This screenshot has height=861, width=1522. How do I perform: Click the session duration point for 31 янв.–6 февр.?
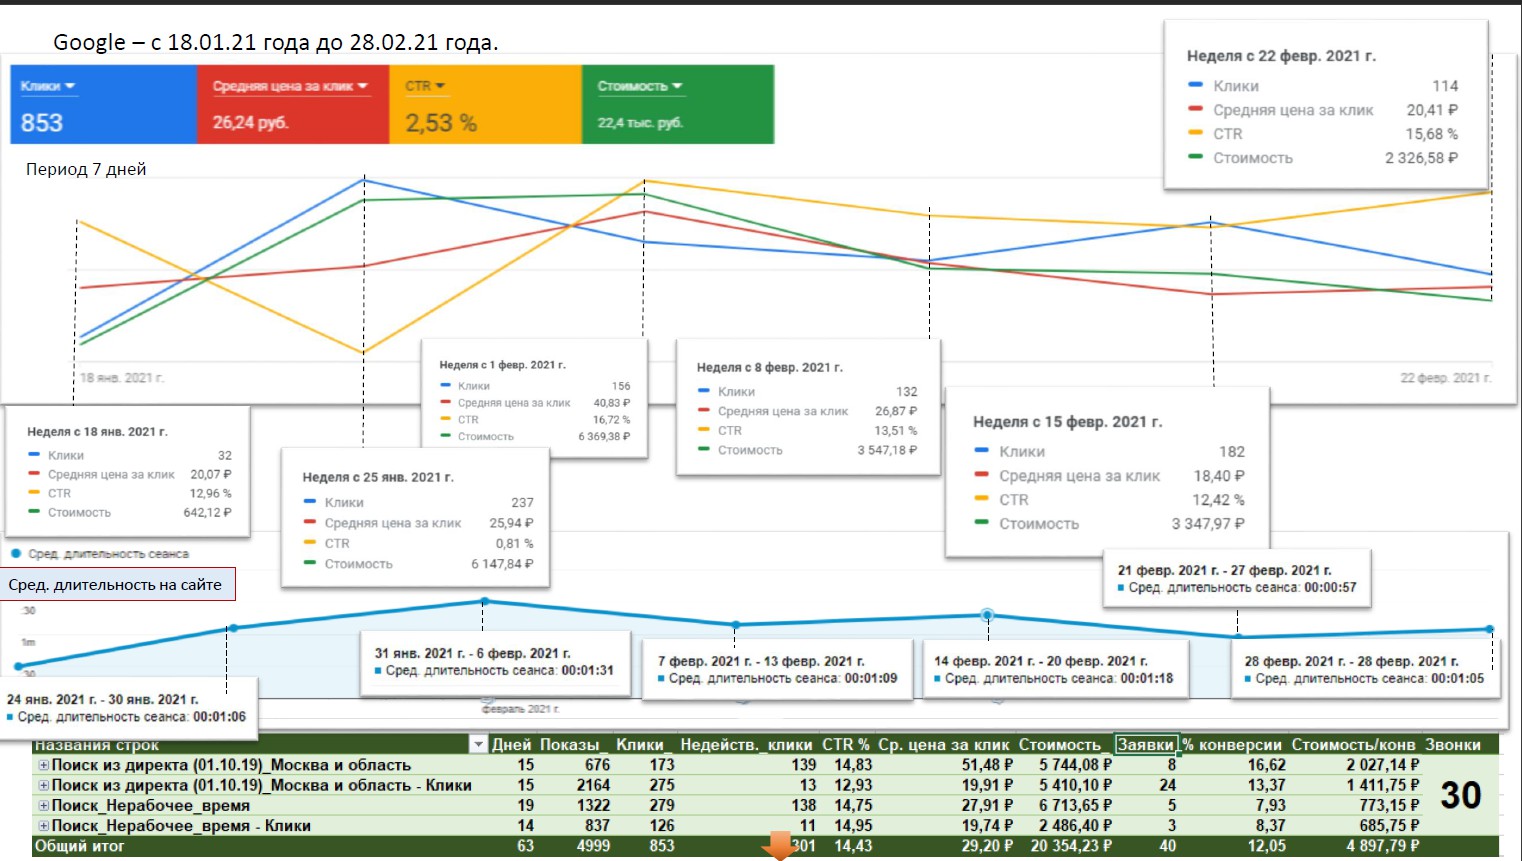(x=484, y=601)
